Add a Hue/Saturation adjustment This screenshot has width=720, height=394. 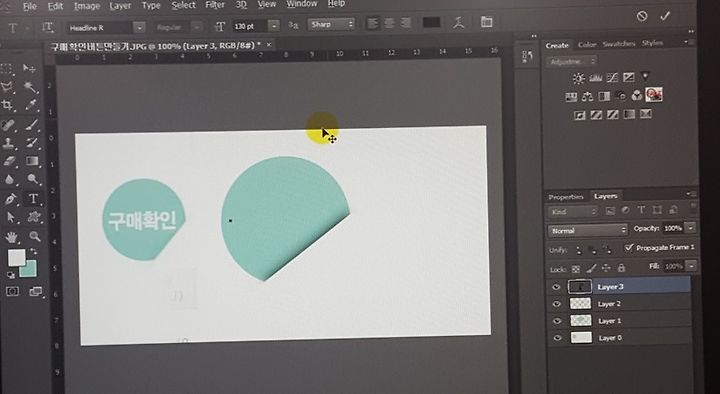tap(571, 97)
